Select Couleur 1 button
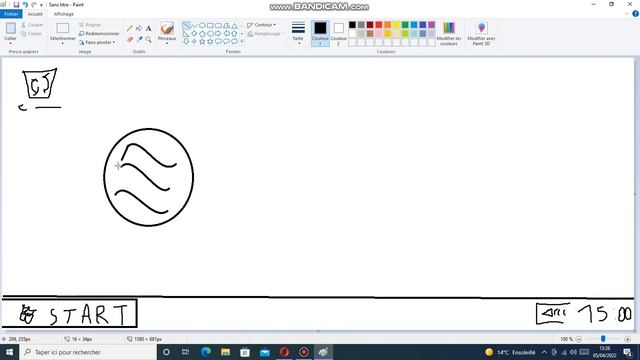This screenshot has height=360, width=640. (320, 33)
